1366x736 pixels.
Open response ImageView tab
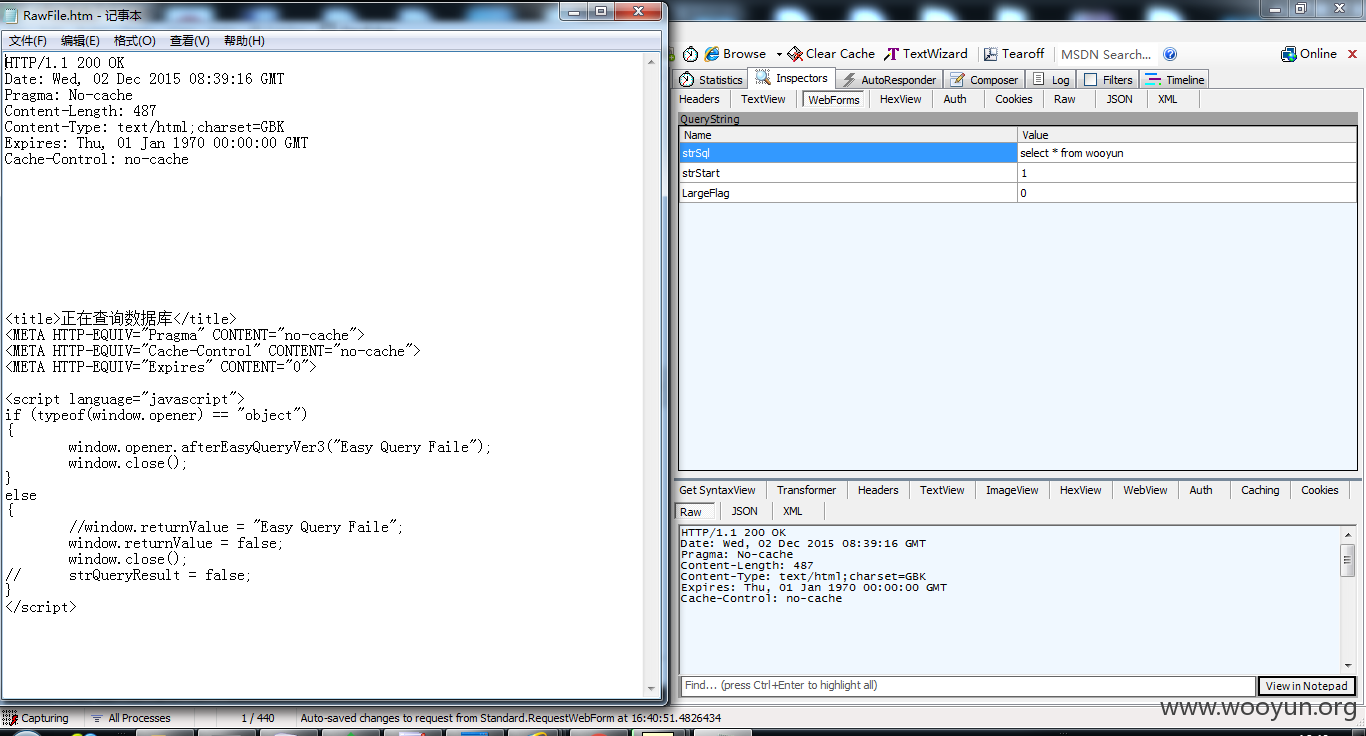pyautogui.click(x=1012, y=490)
